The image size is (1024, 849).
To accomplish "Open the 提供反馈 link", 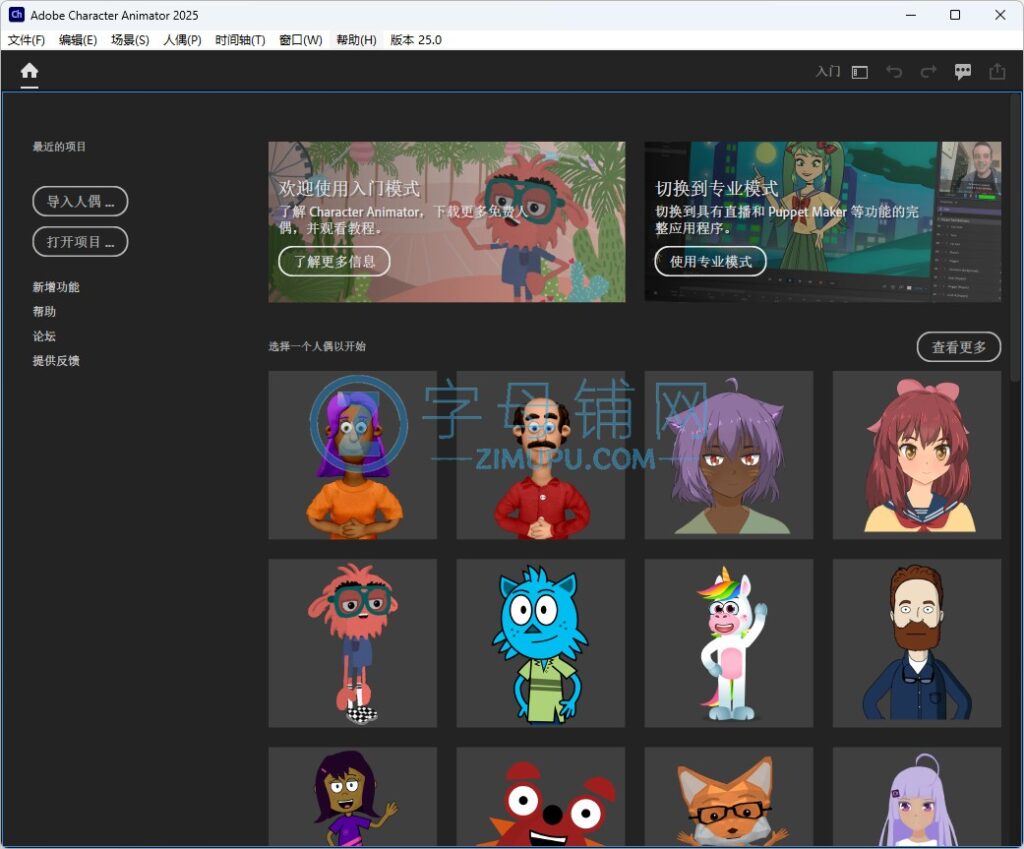I will 56,360.
